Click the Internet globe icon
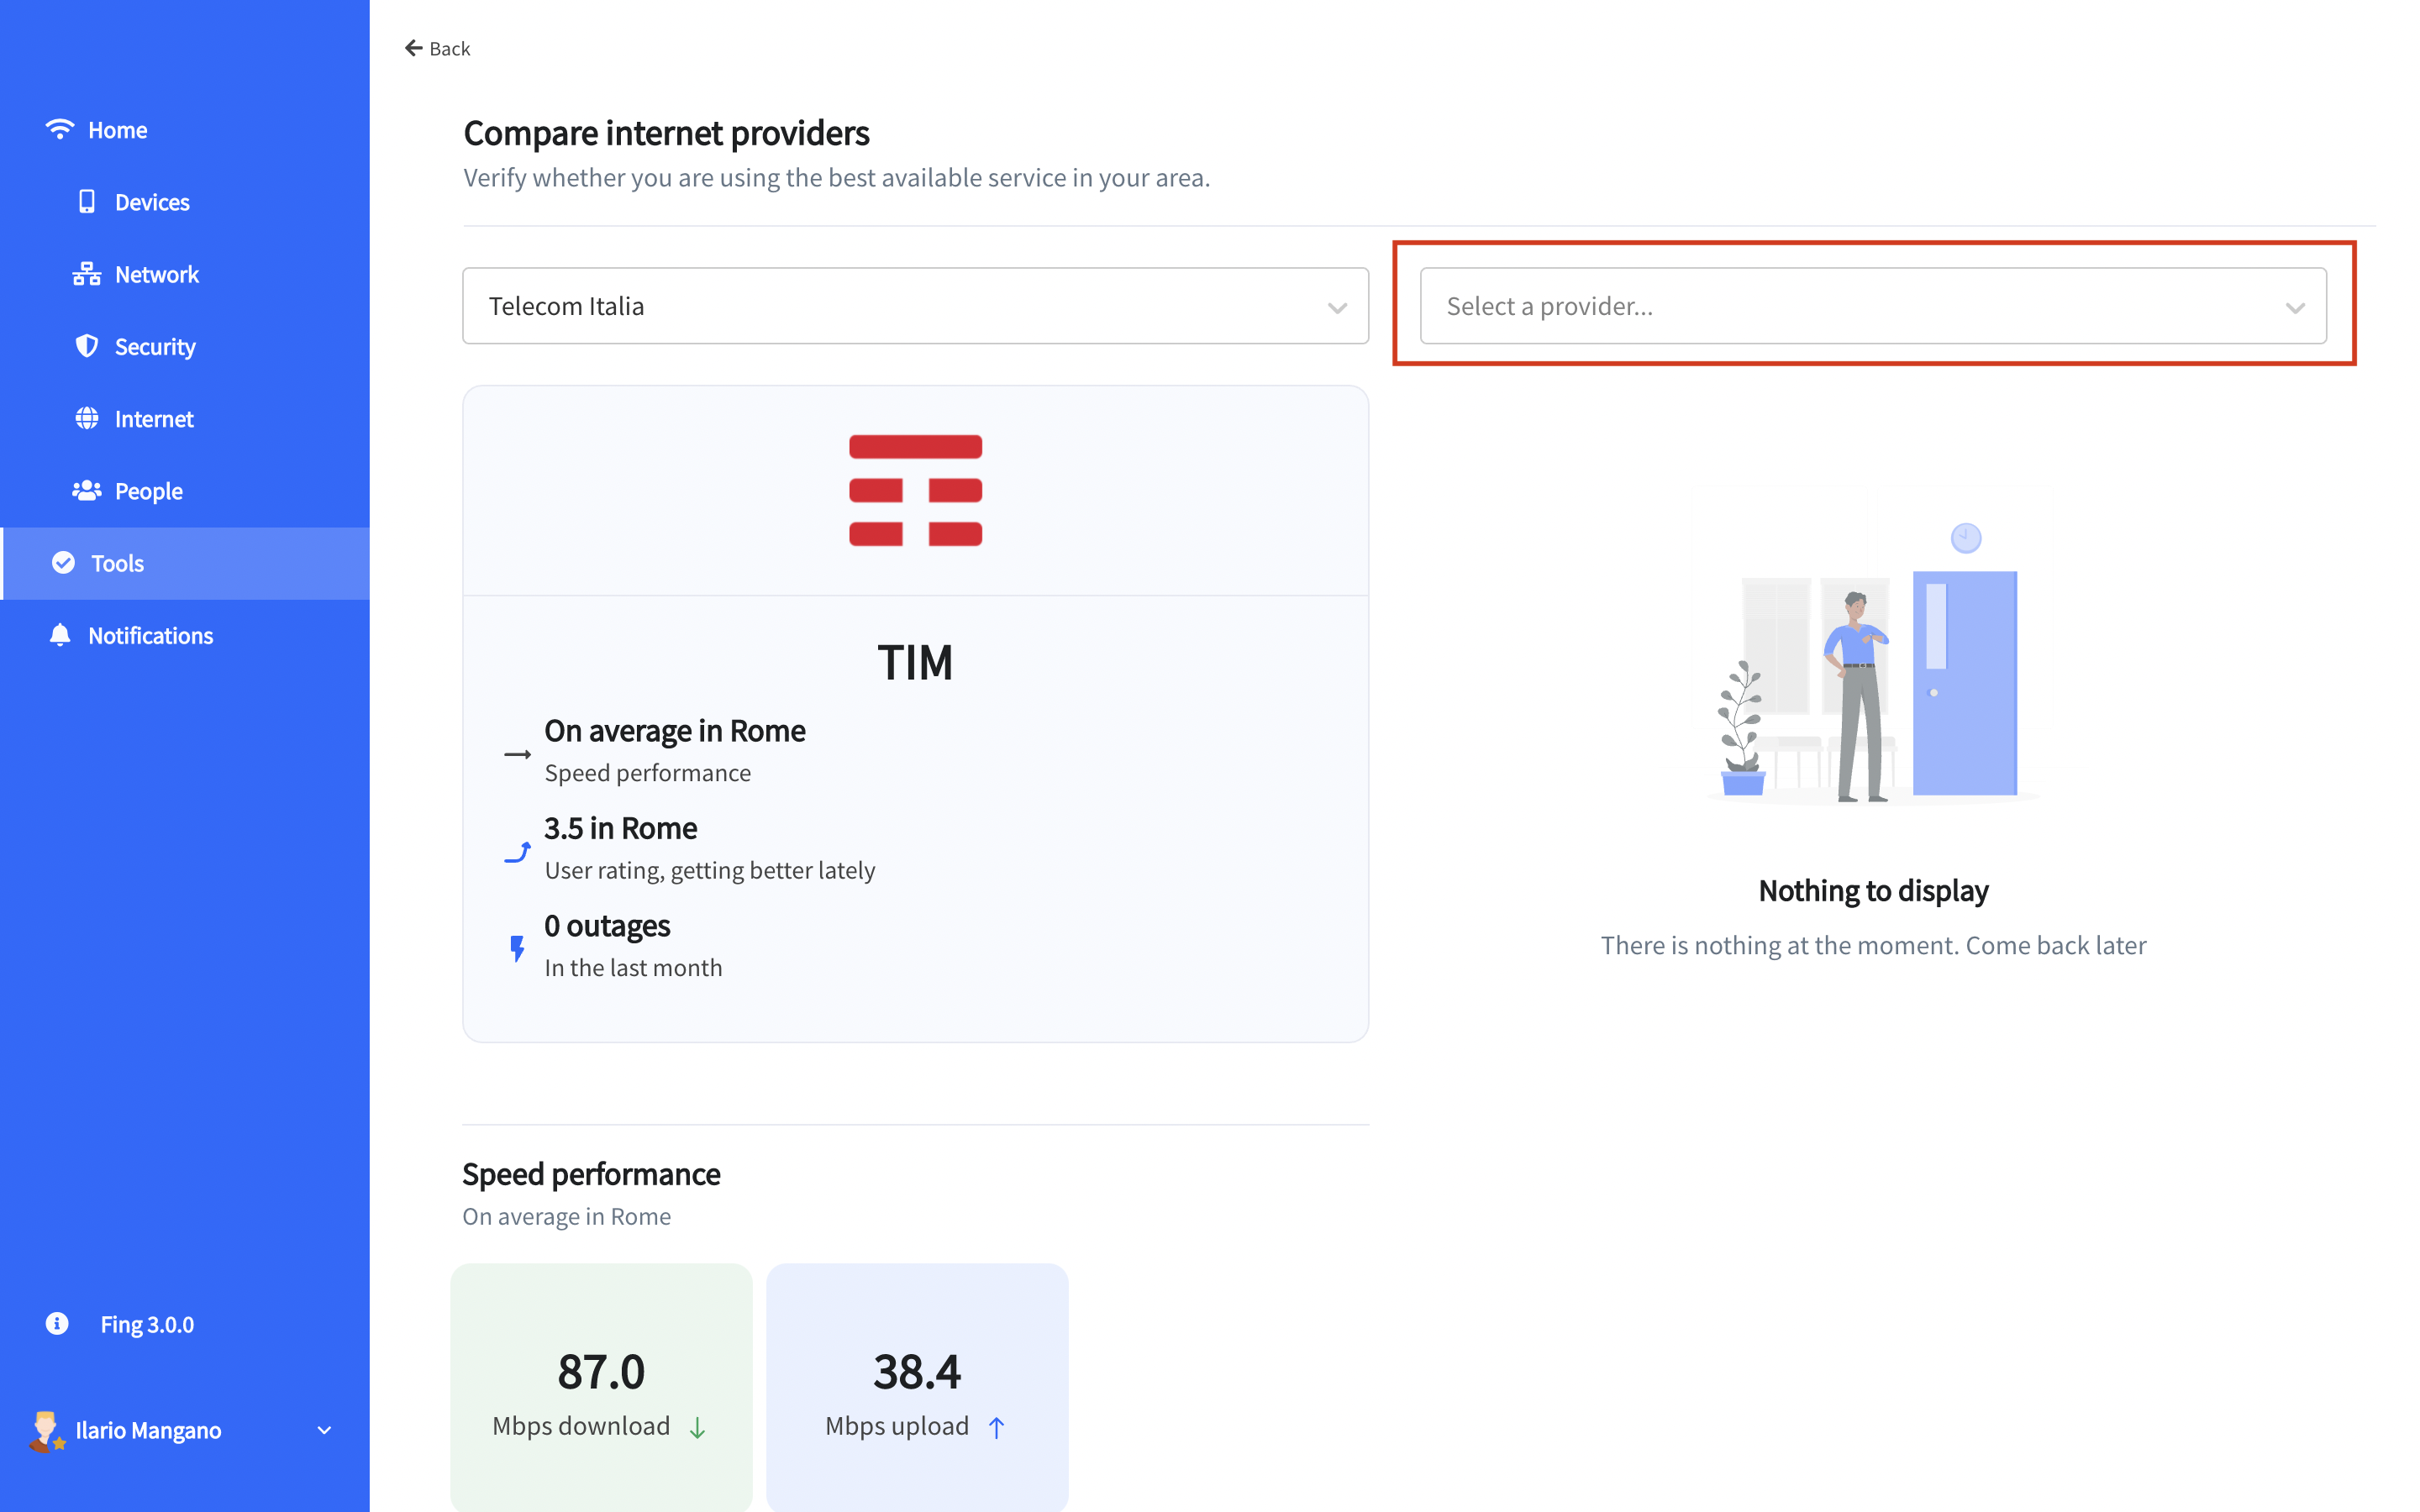Viewport: 2420px width, 1512px height. (x=87, y=418)
